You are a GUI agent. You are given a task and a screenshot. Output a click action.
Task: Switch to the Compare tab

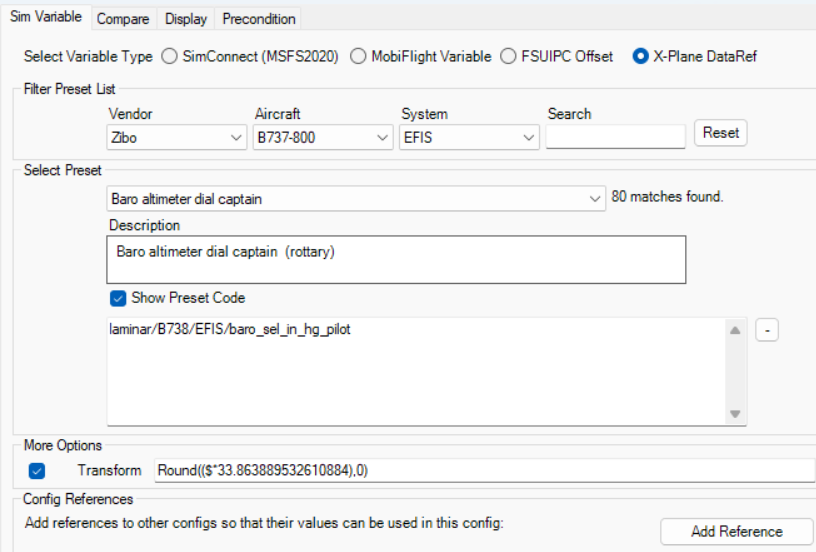[123, 19]
